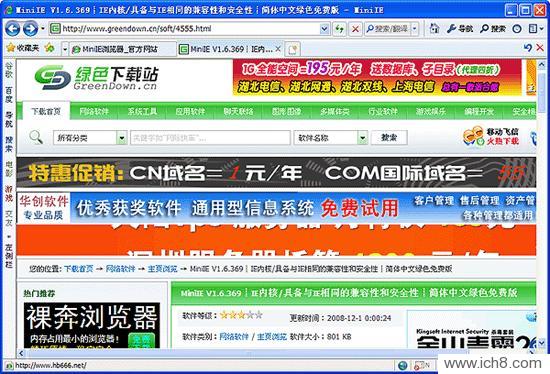This screenshot has width=550, height=374.
Task: Open the 特惠促销 CN域名 banner
Action: 276,172
